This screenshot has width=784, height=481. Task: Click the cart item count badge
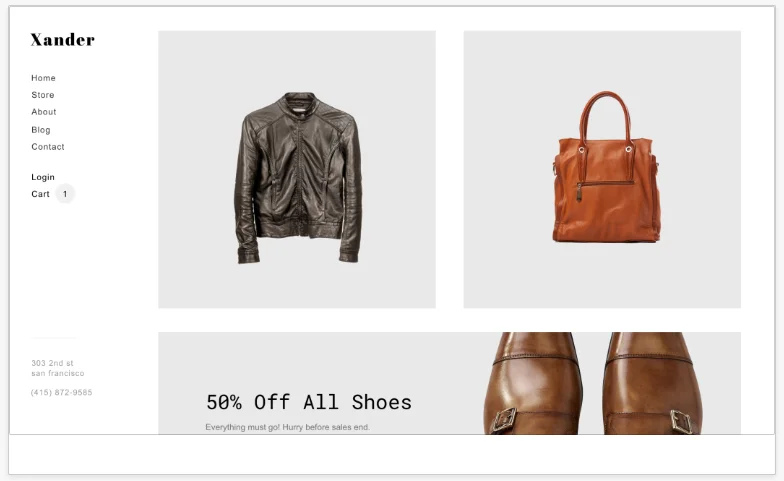[x=65, y=194]
